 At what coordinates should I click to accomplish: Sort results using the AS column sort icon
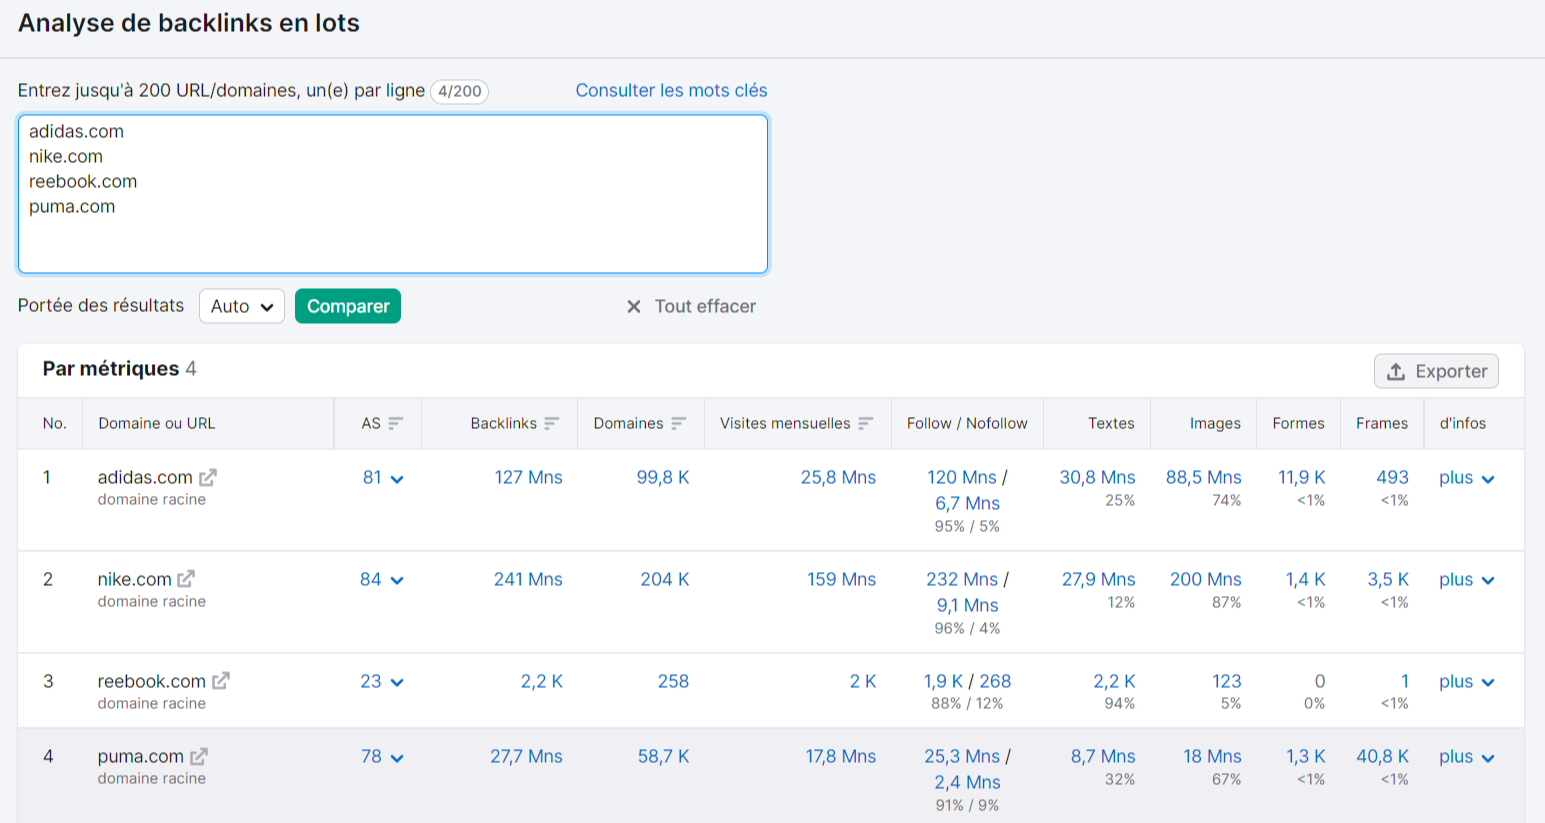click(396, 423)
